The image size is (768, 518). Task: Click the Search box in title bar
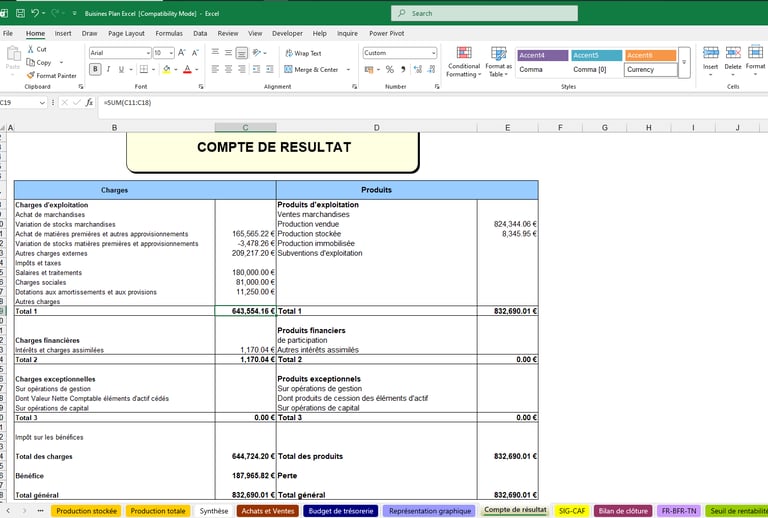click(x=484, y=13)
